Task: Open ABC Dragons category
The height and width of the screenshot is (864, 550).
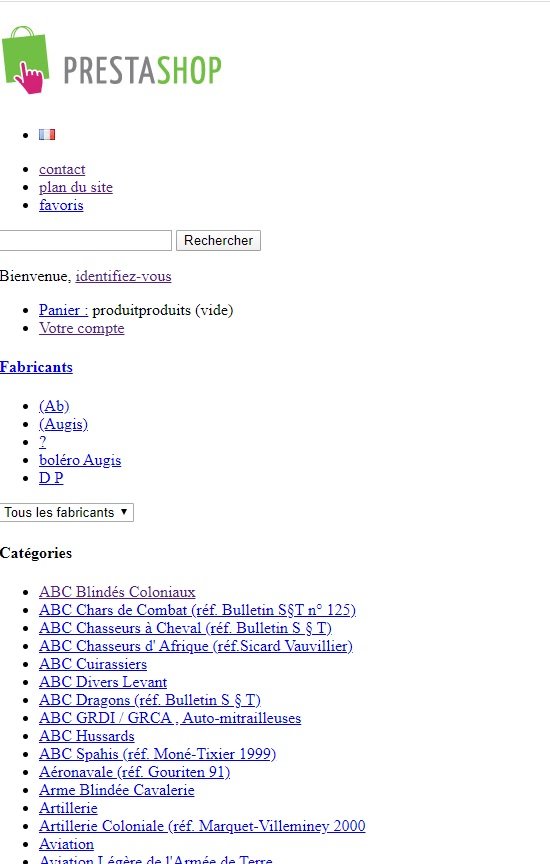Action: [150, 700]
